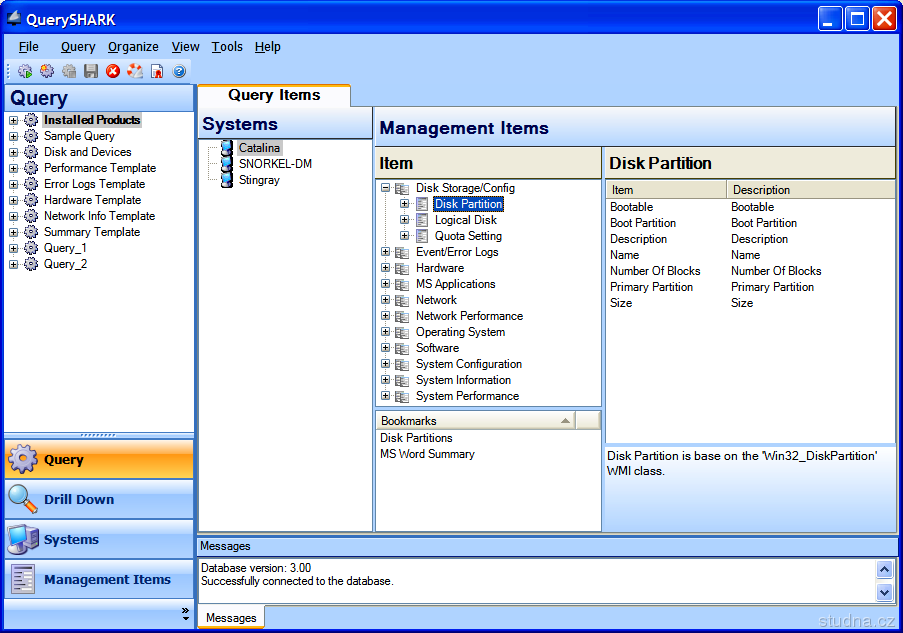Expand the Installed Products query node
903x633 pixels.
click(x=14, y=120)
